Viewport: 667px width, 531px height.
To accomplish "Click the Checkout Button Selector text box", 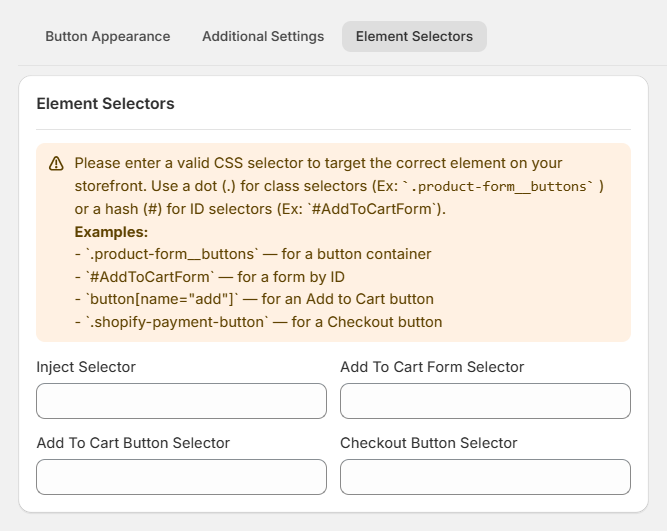I will tap(485, 477).
